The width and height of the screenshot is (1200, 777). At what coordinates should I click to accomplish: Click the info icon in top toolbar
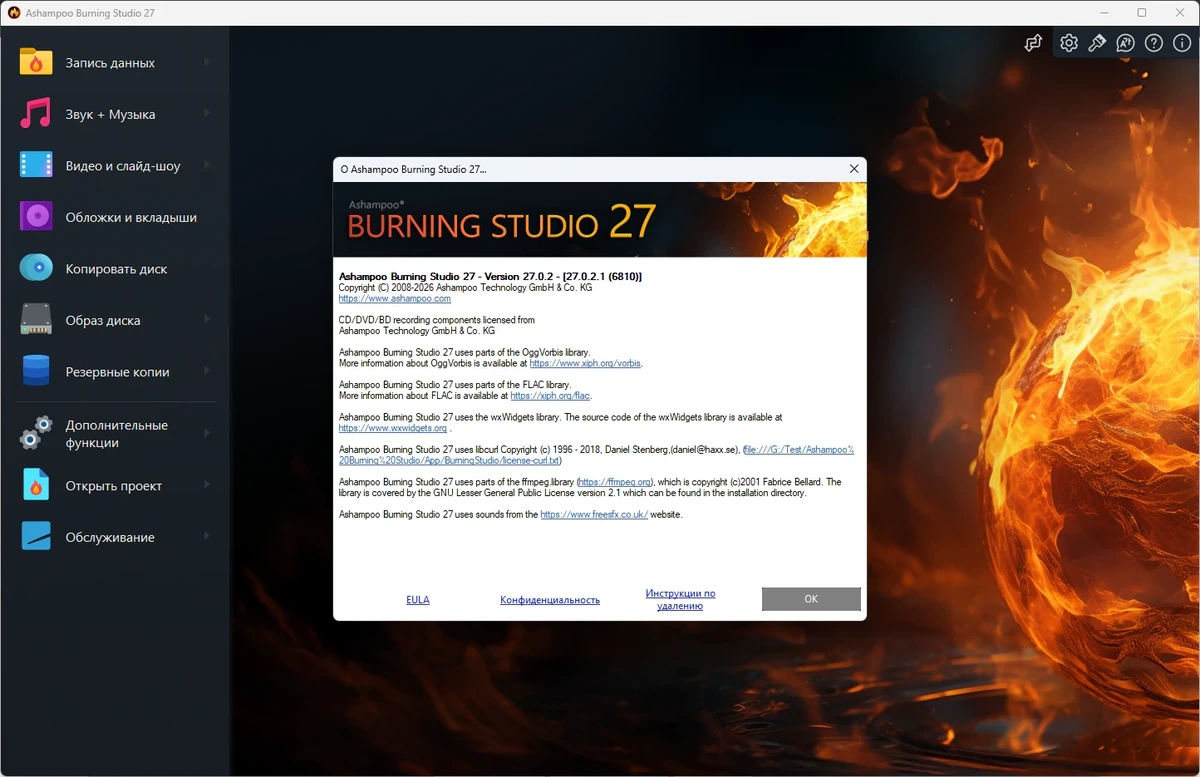point(1182,43)
